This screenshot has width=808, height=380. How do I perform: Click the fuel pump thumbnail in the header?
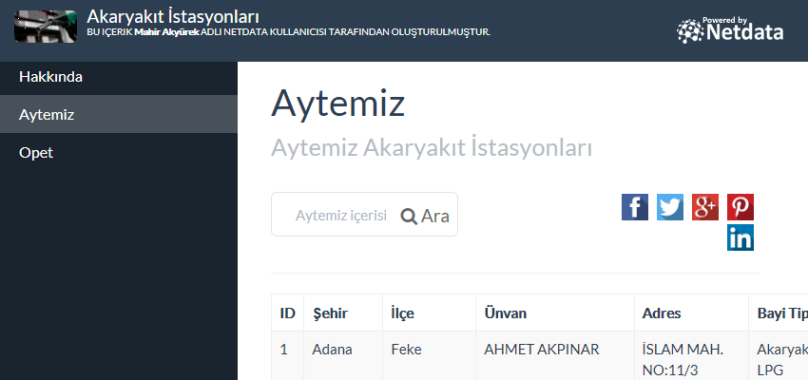(45, 26)
